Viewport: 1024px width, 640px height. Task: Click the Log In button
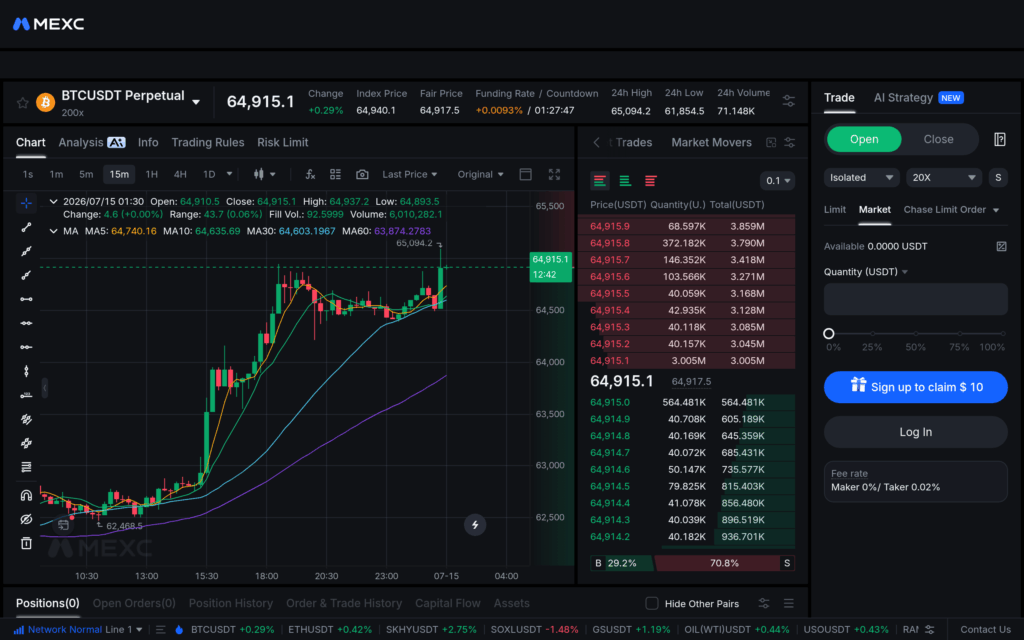916,432
